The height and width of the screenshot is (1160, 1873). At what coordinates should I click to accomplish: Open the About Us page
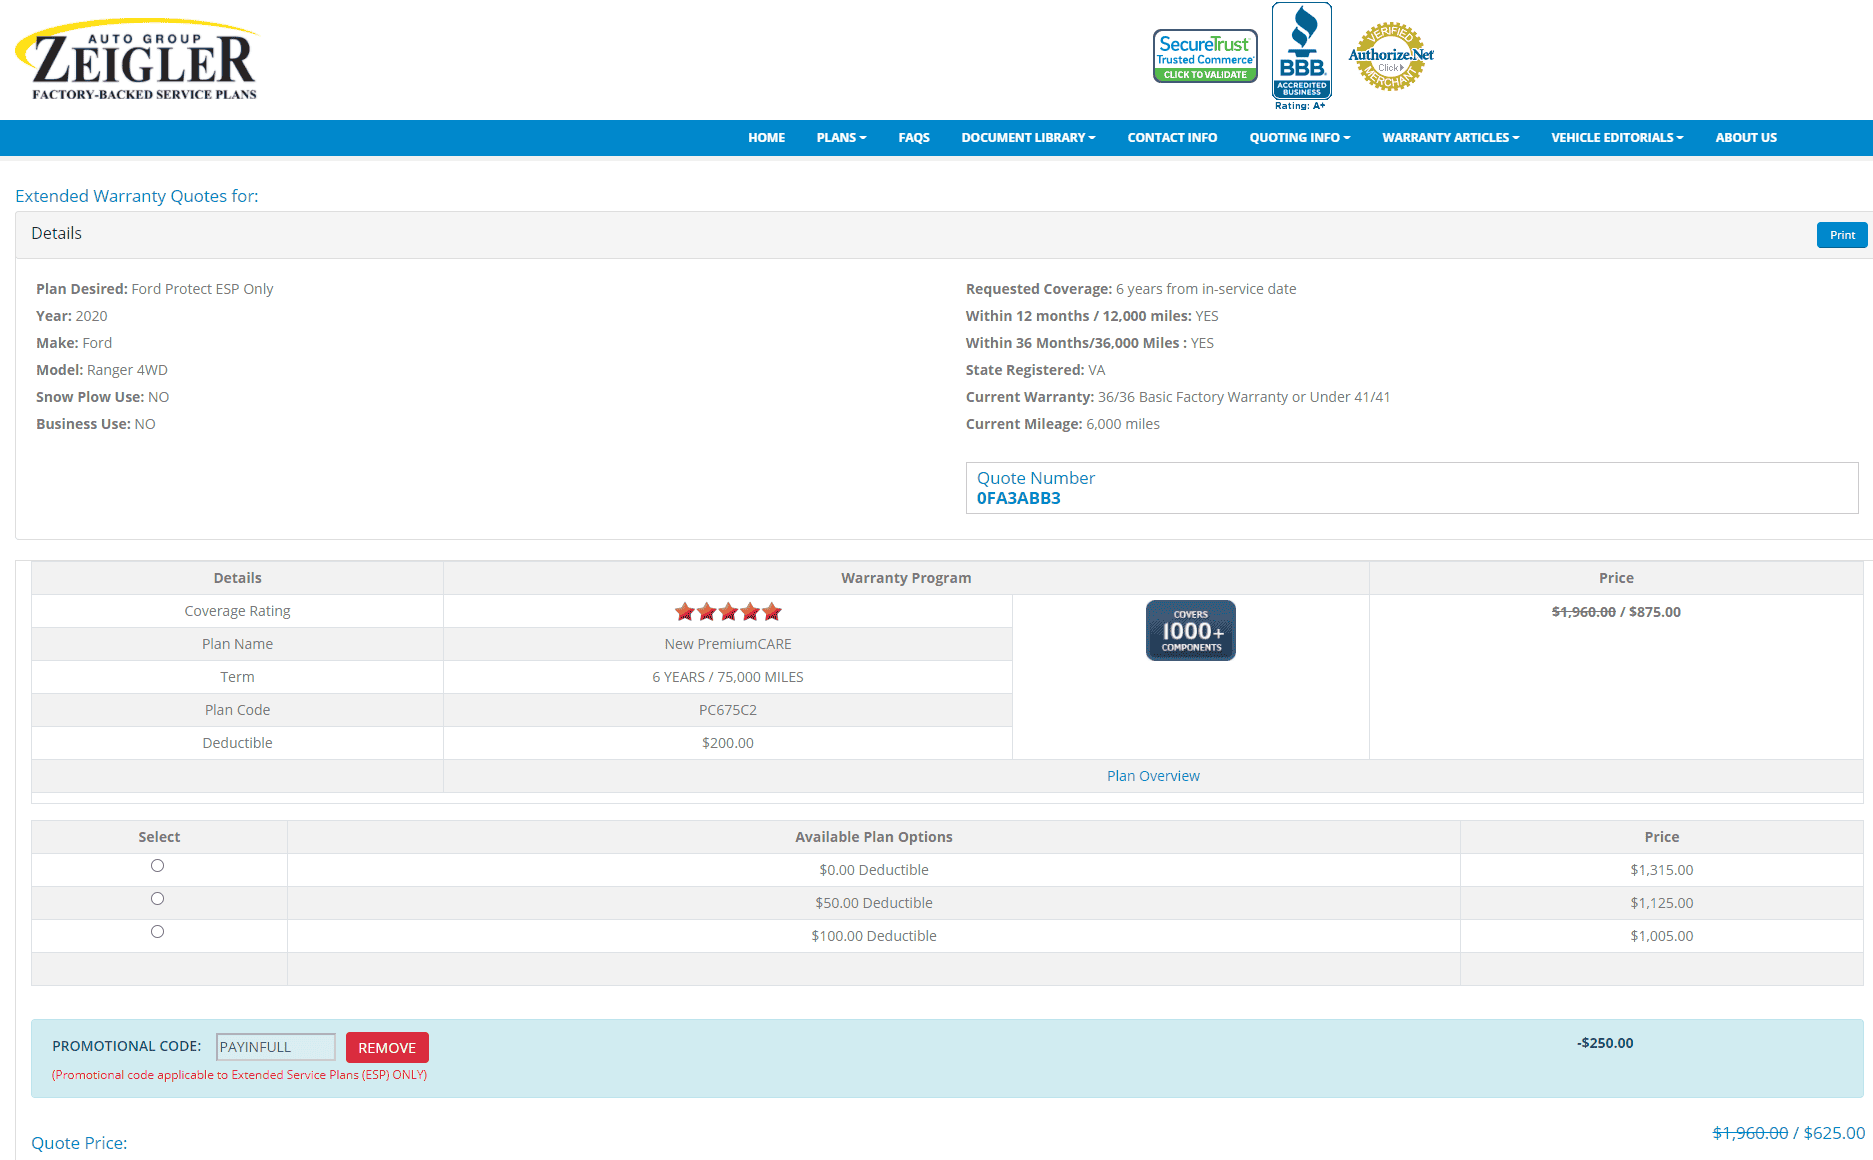[x=1746, y=138]
